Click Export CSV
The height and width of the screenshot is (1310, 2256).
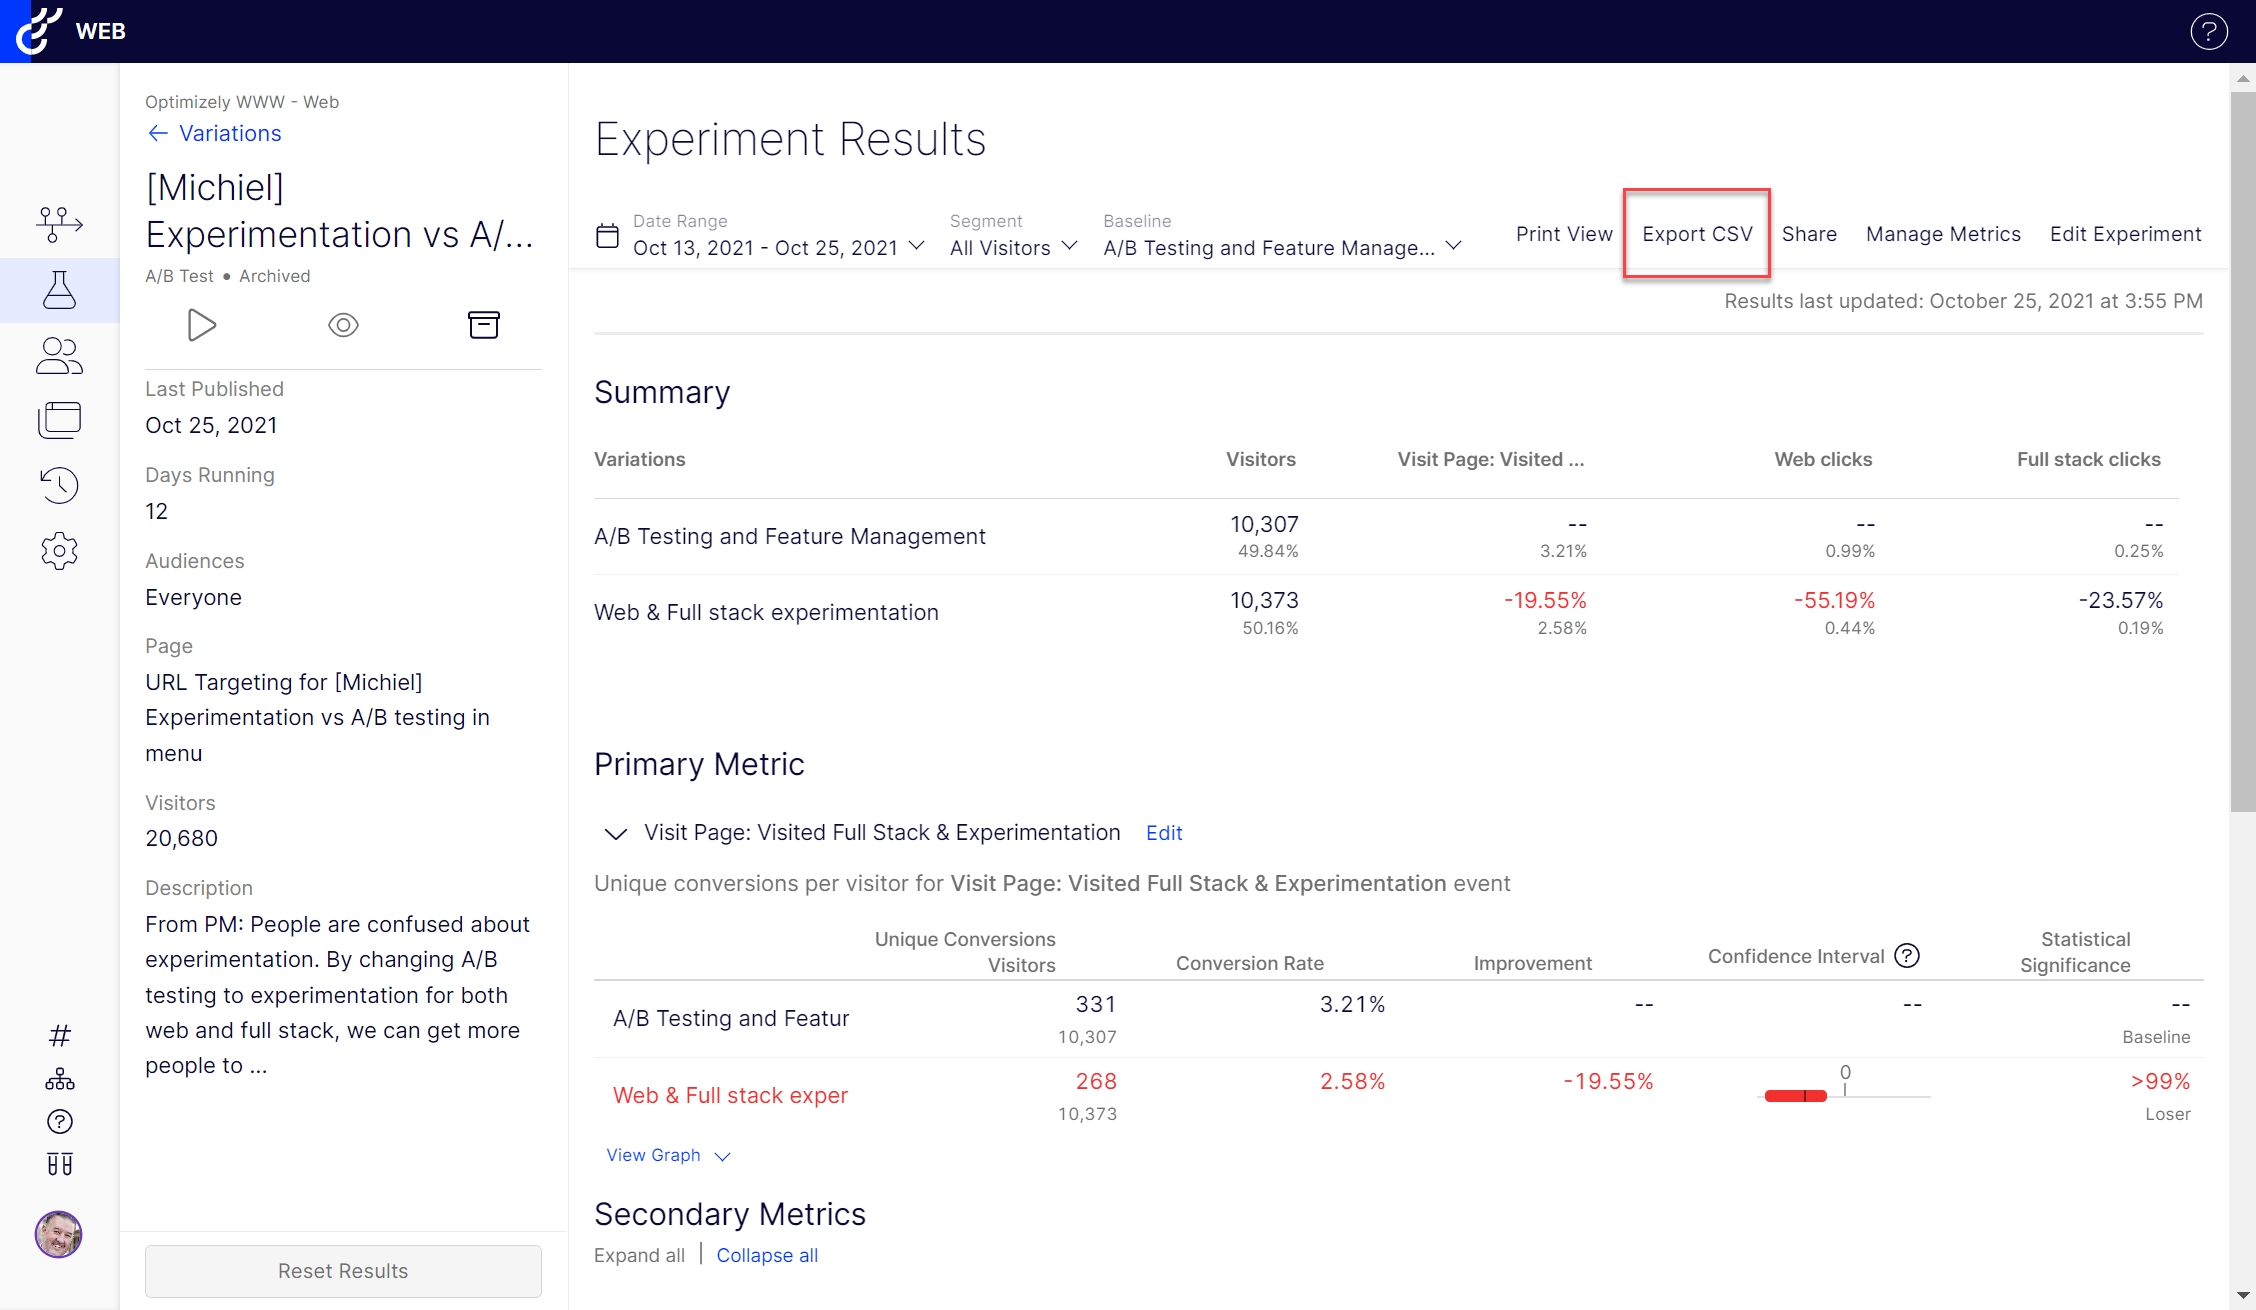[1697, 234]
